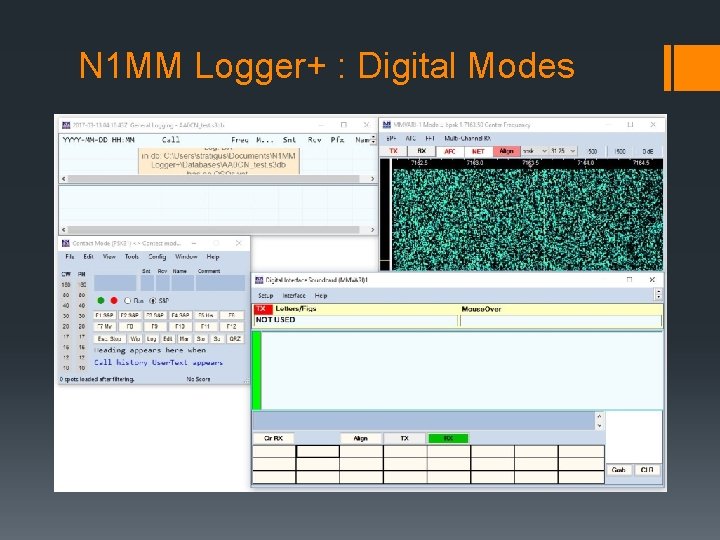Click the spinner at Digital Interface menu bar right
This screenshot has height=540, width=720.
click(x=659, y=294)
